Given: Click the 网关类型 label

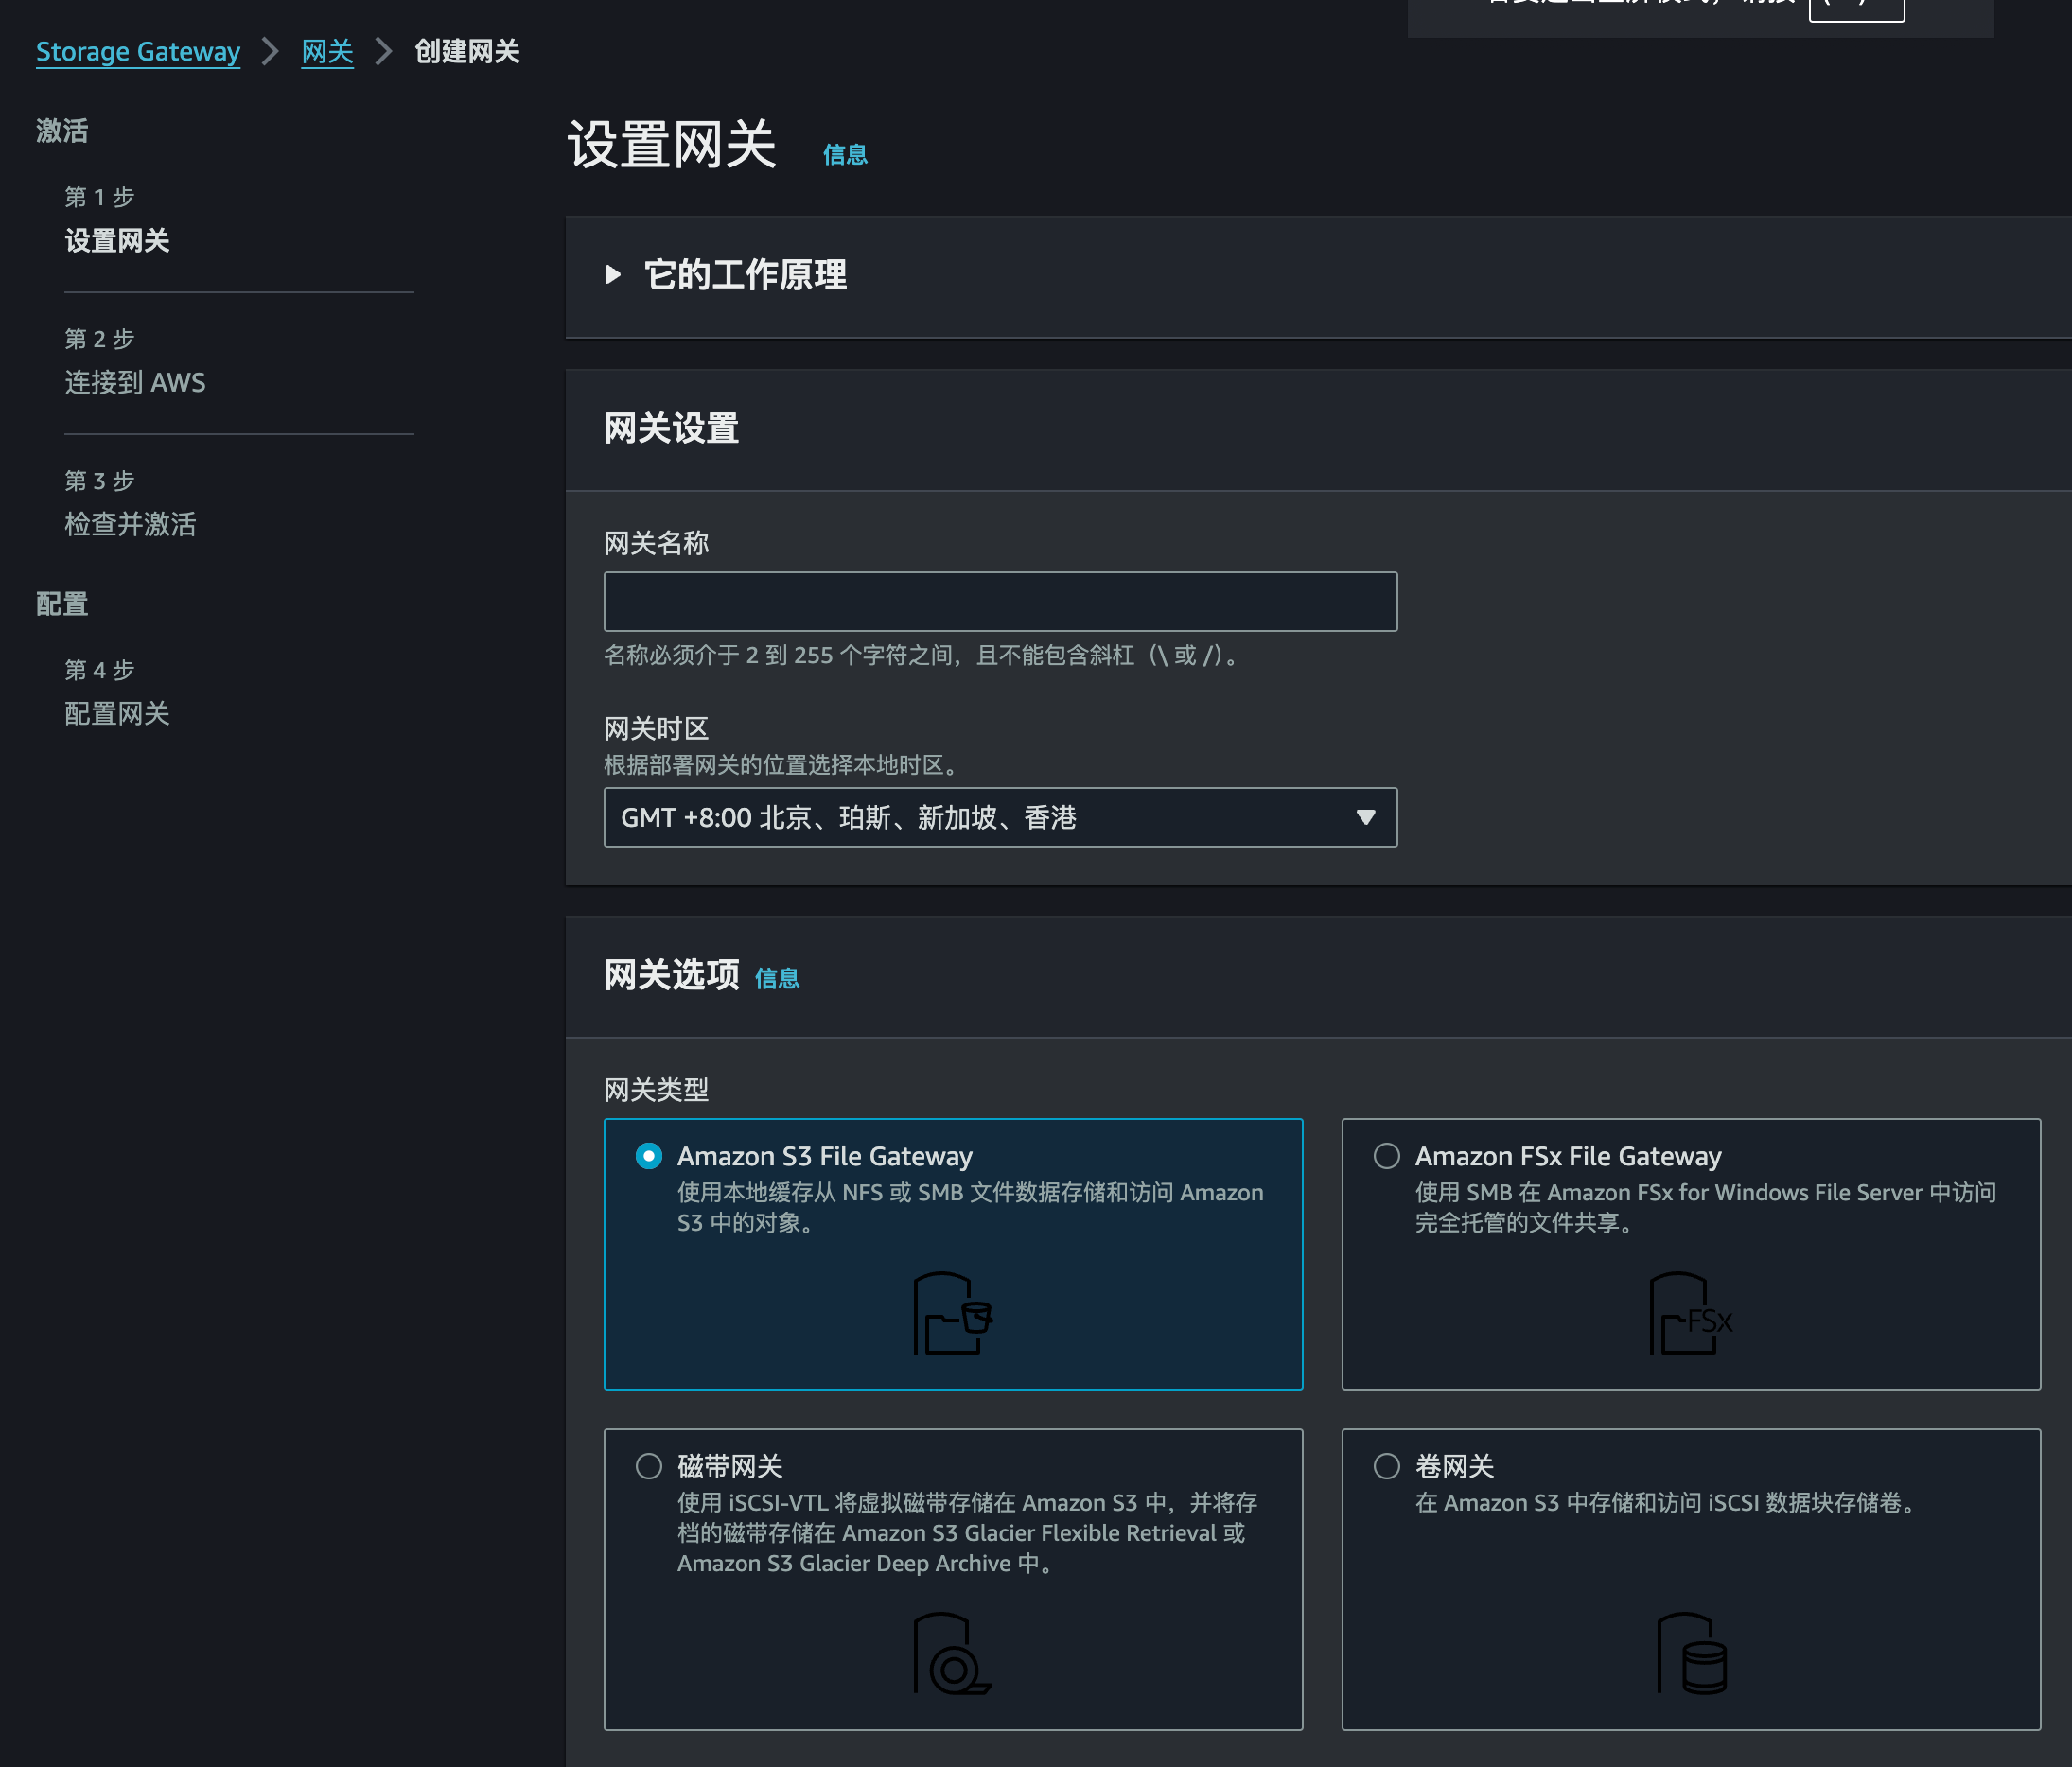Looking at the screenshot, I should click(x=656, y=1089).
